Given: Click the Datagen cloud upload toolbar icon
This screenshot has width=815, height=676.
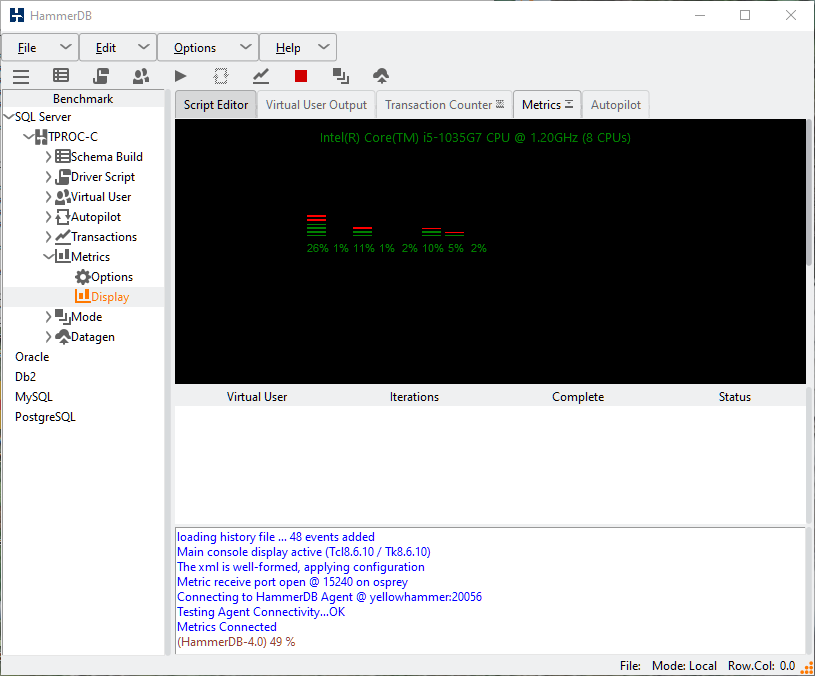Looking at the screenshot, I should pyautogui.click(x=381, y=76).
